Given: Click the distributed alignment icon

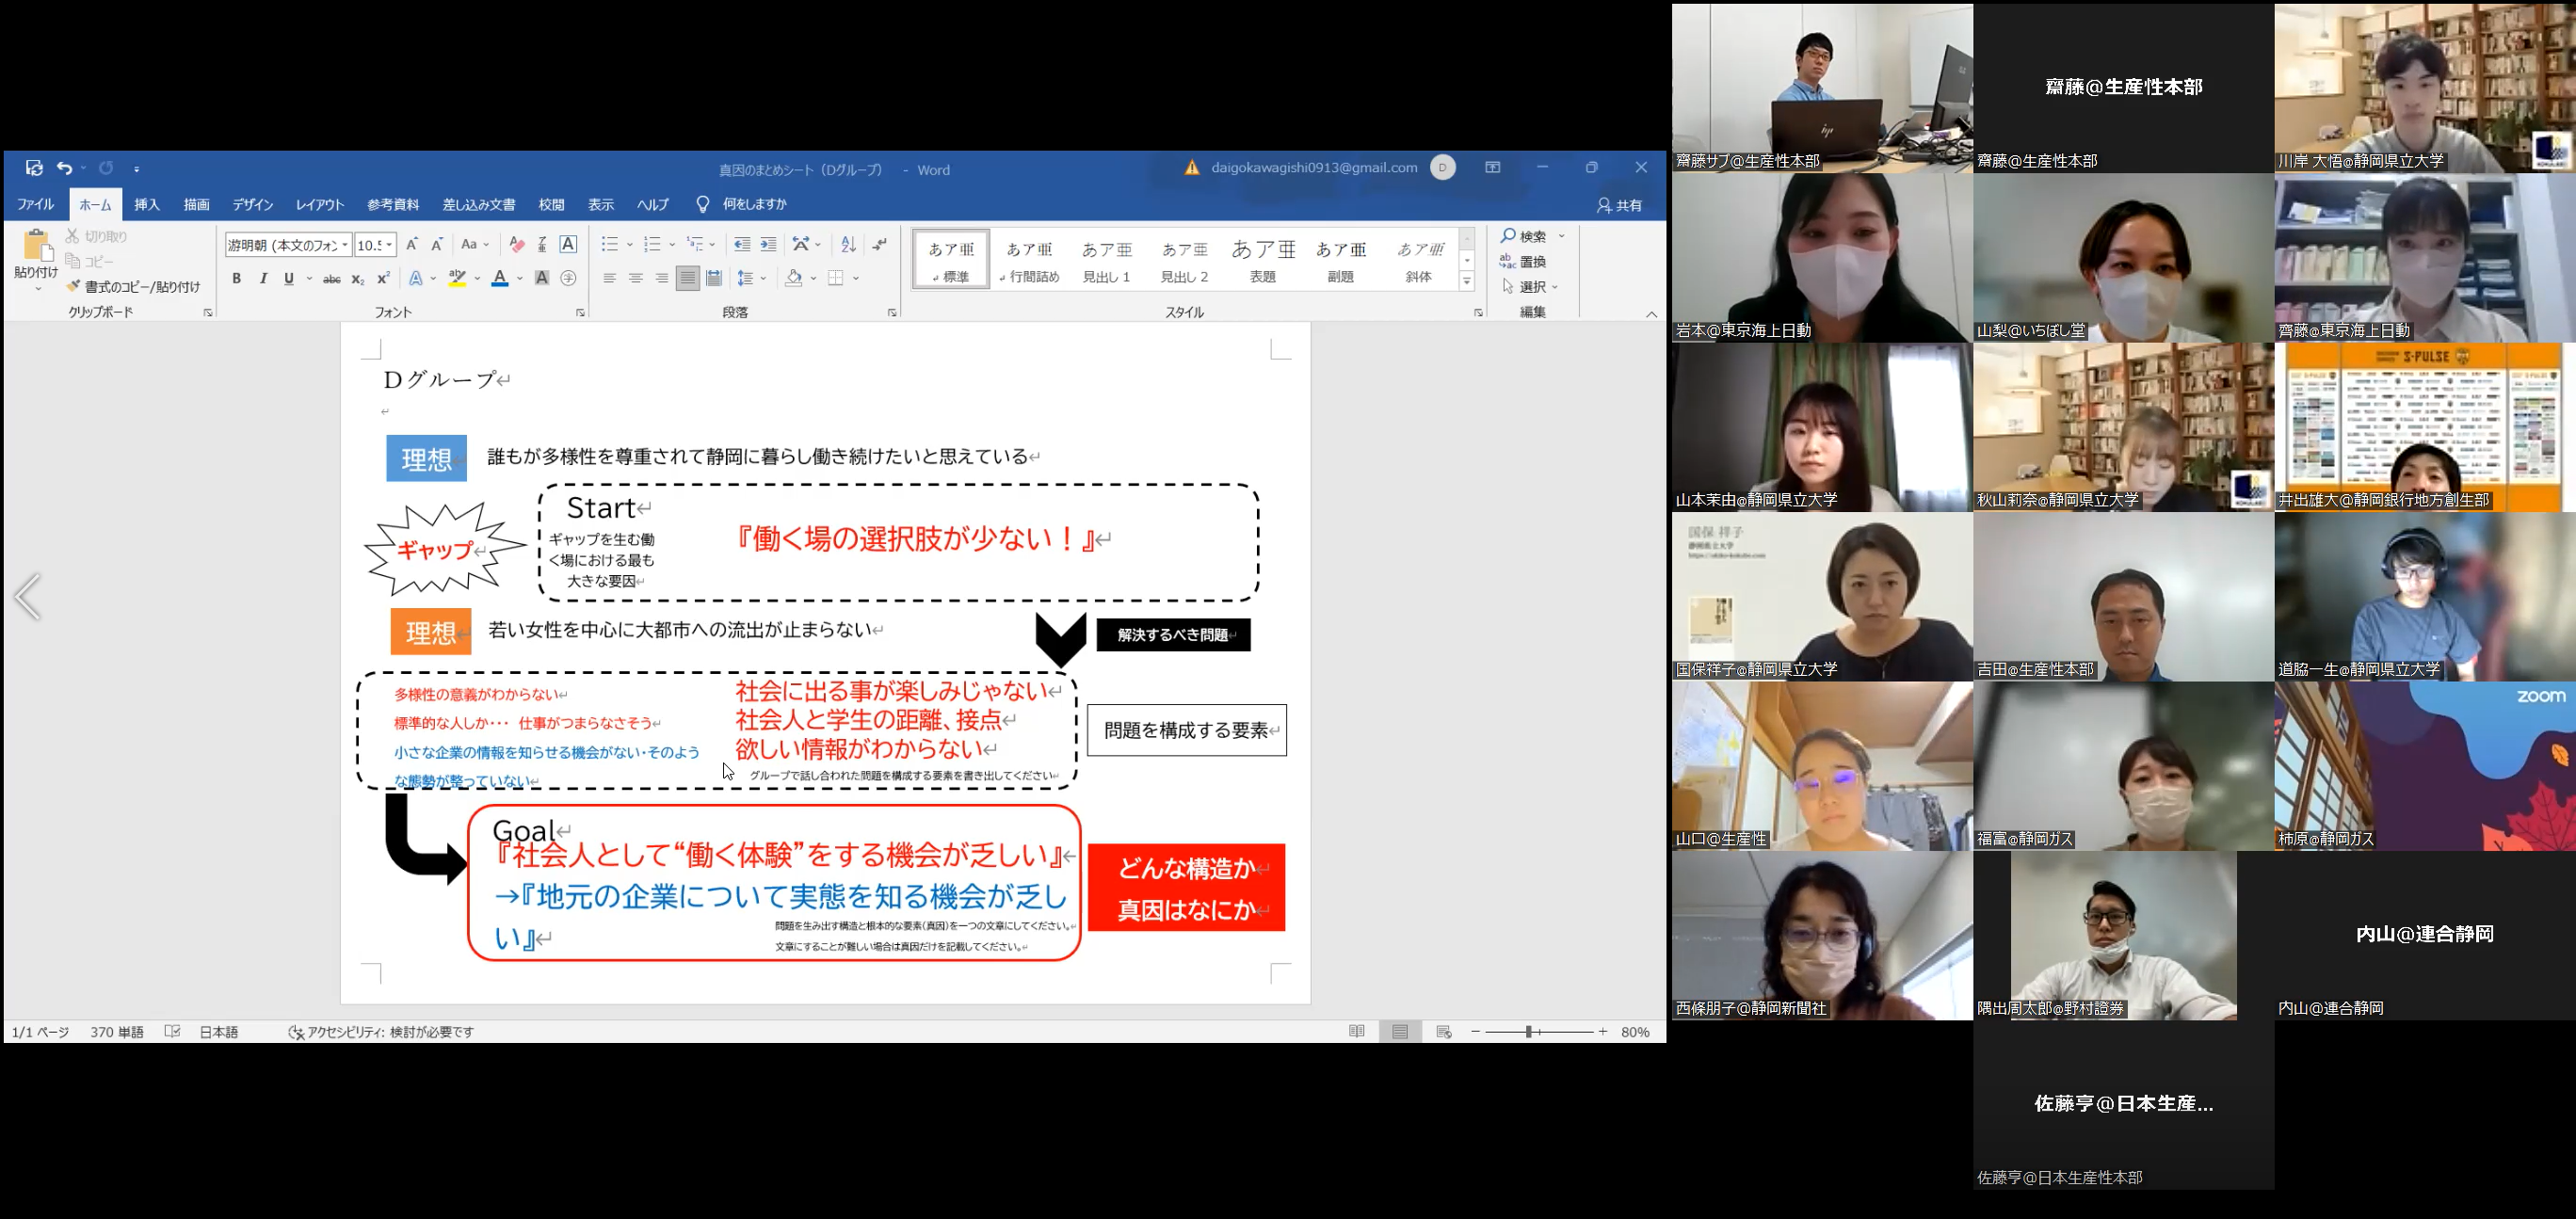Looking at the screenshot, I should (x=714, y=279).
